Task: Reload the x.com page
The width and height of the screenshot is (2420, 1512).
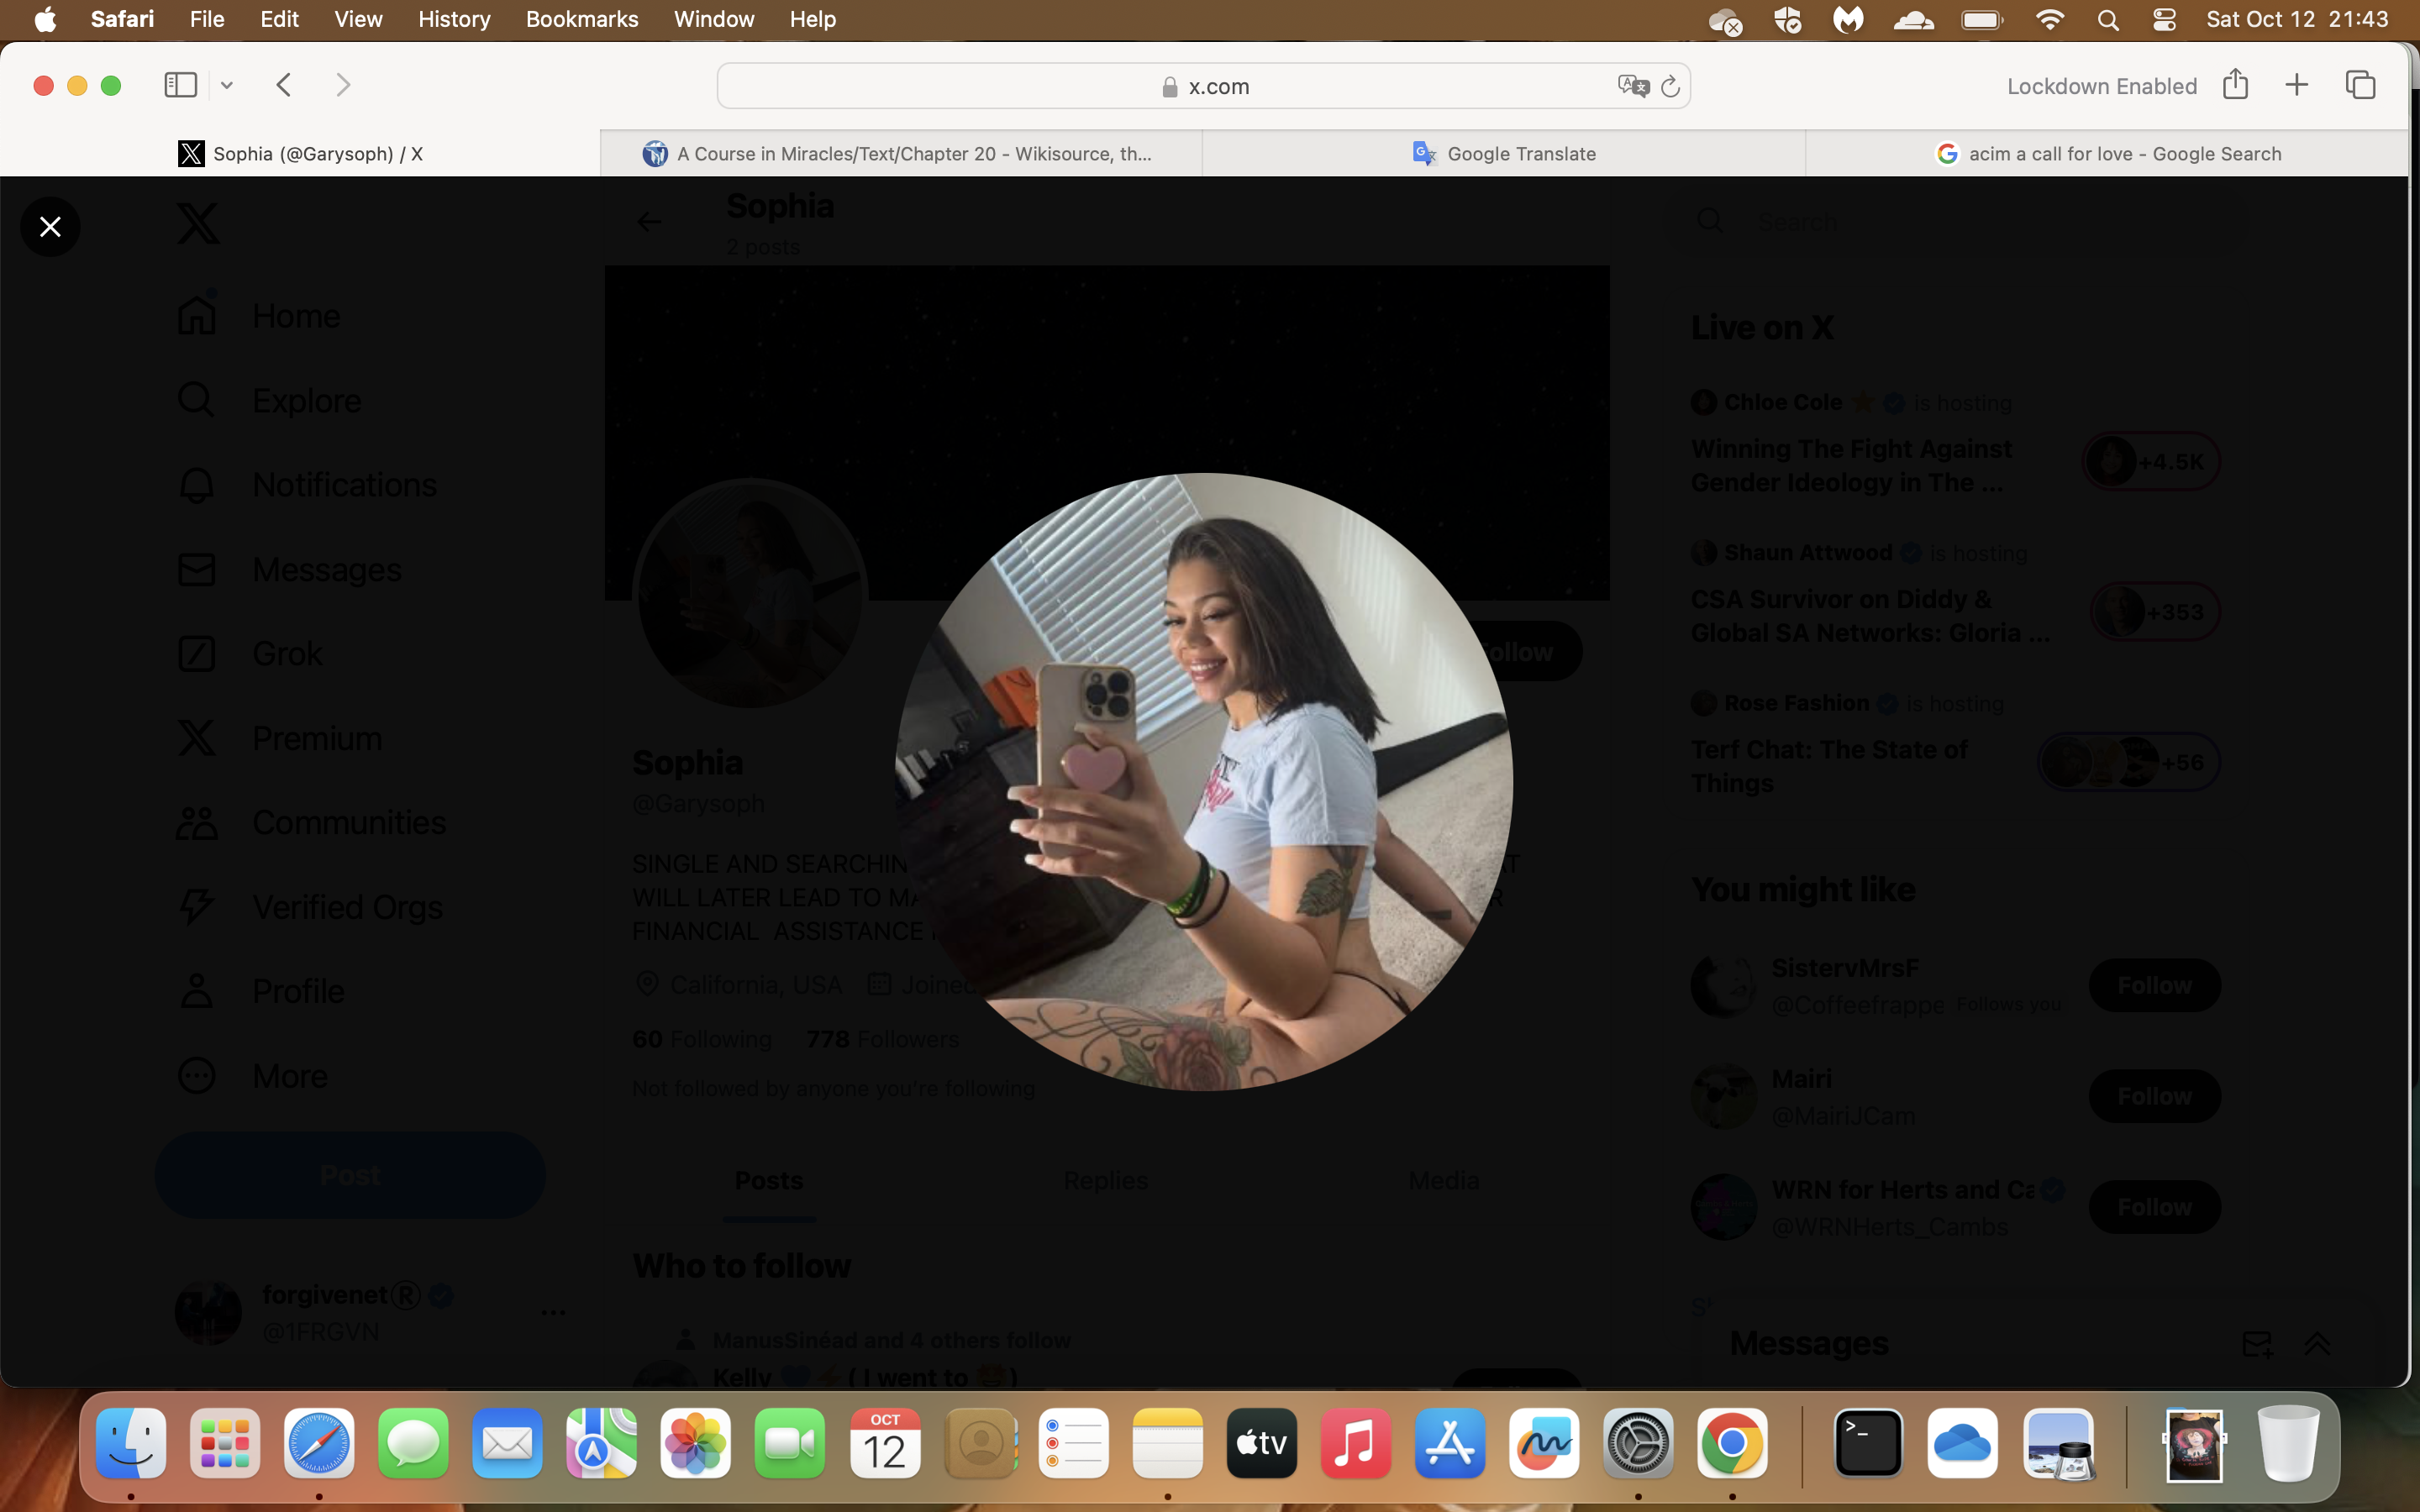Action: pos(1670,86)
